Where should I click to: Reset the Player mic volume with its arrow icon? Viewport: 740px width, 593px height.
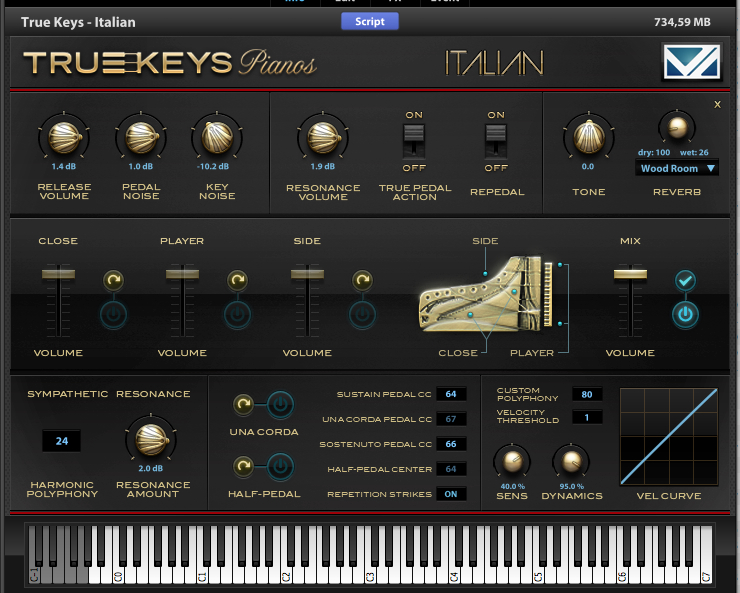click(x=237, y=280)
